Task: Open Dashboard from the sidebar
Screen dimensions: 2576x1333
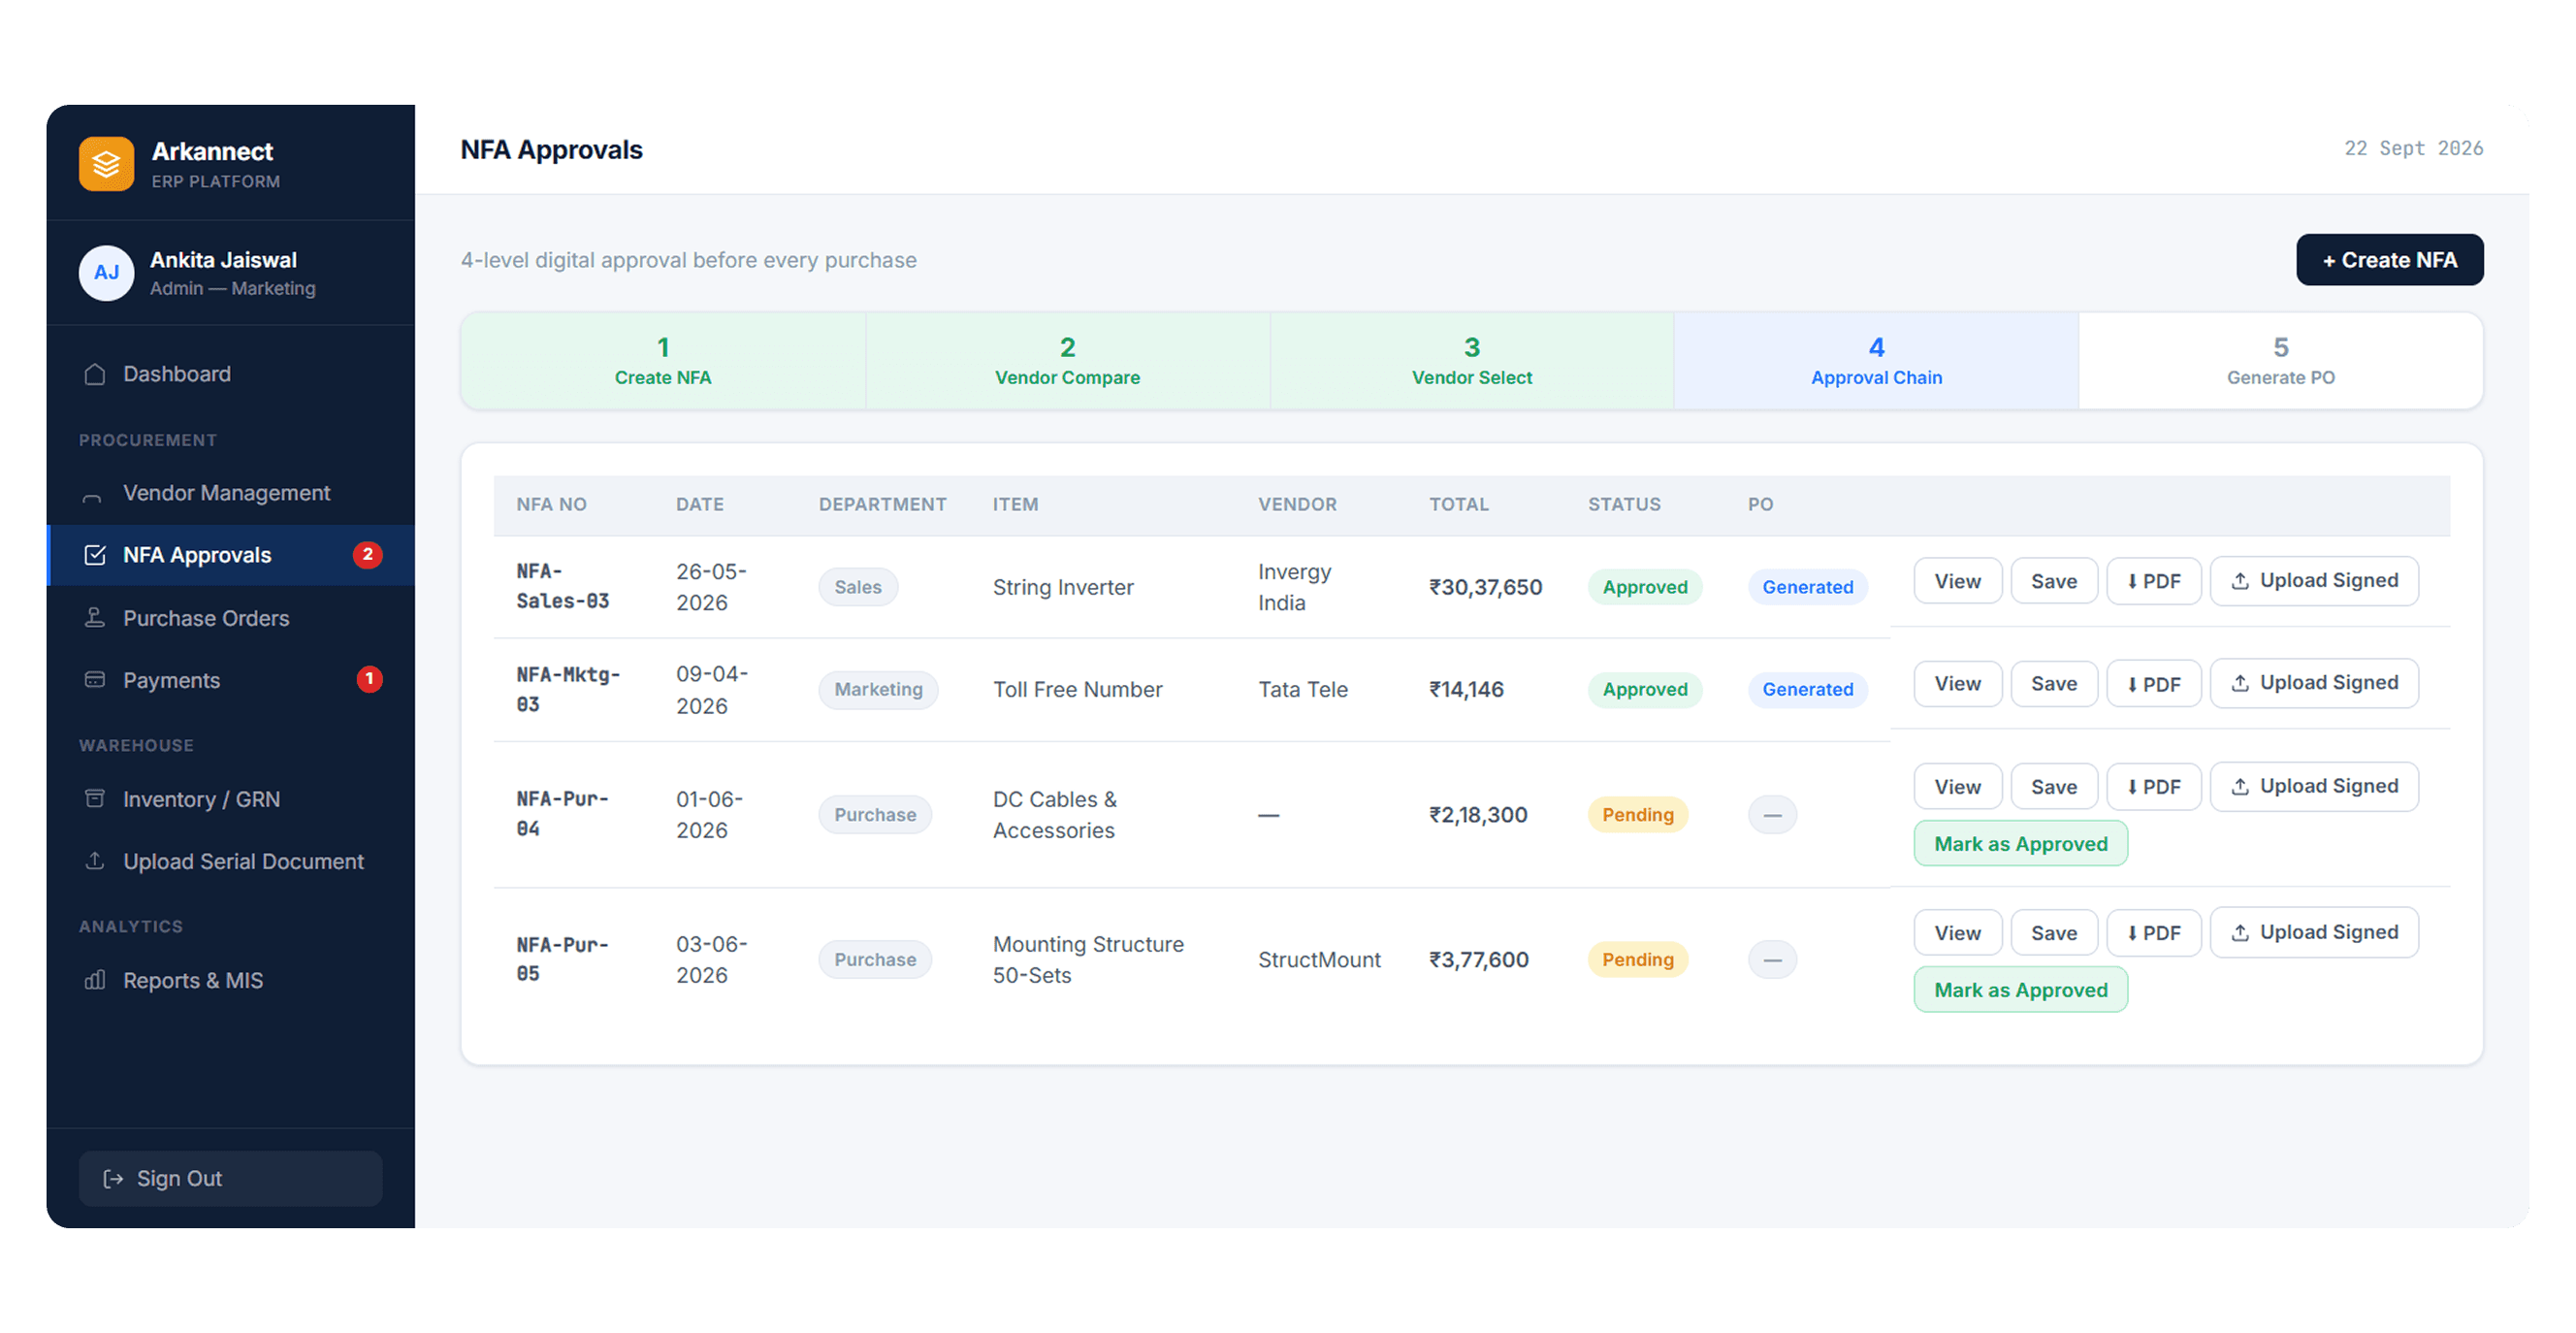Action: [x=231, y=374]
